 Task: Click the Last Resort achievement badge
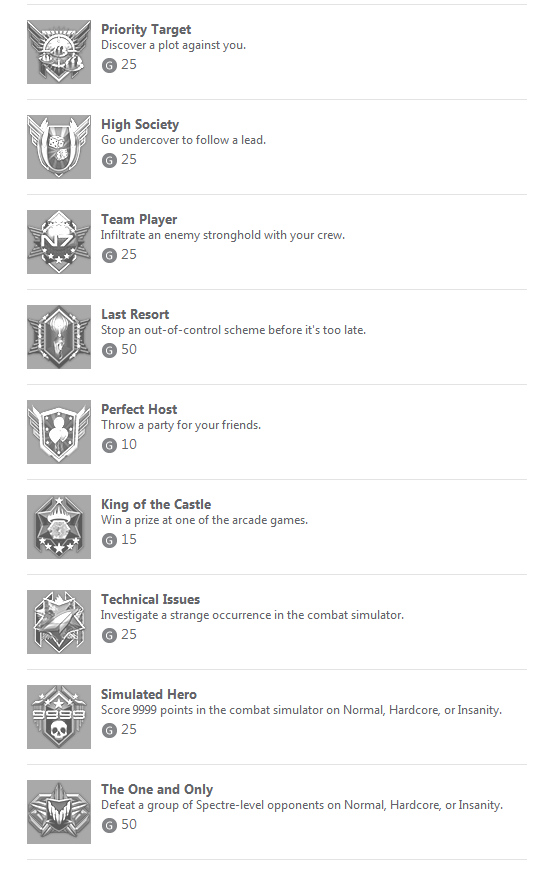coord(59,336)
